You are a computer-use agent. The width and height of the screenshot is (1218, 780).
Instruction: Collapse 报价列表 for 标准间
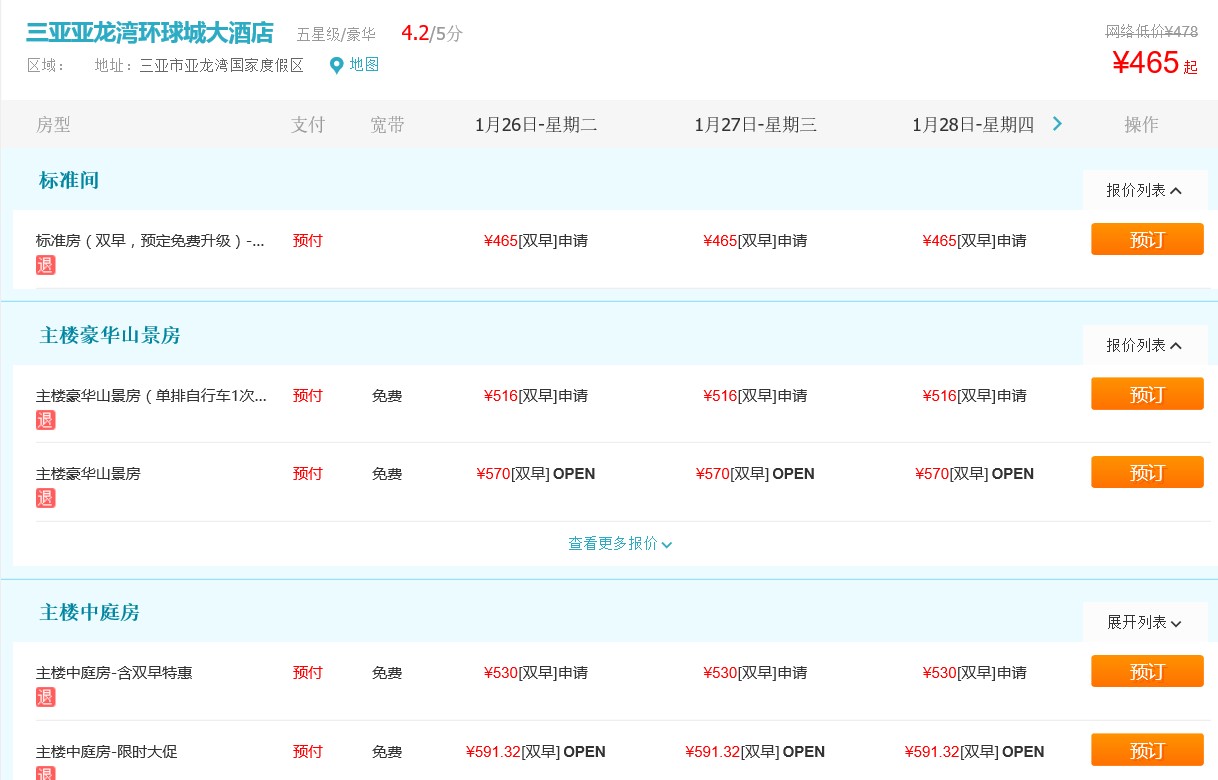(1144, 190)
